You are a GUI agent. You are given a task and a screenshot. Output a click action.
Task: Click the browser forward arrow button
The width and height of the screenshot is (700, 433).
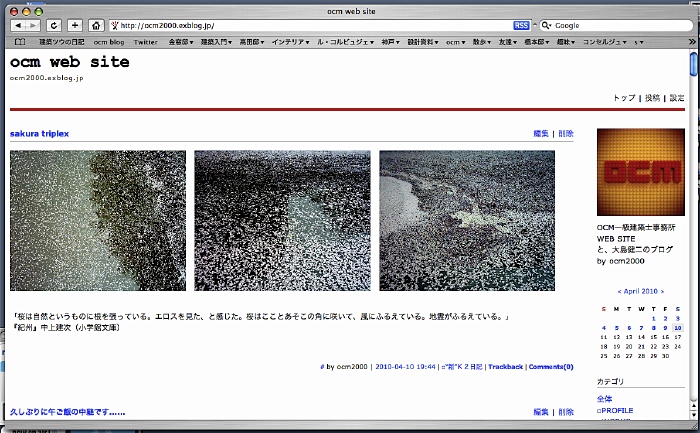[35, 25]
